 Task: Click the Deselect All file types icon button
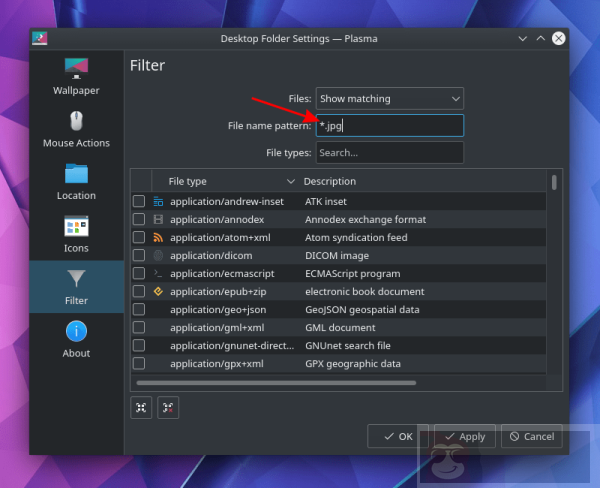coord(168,408)
